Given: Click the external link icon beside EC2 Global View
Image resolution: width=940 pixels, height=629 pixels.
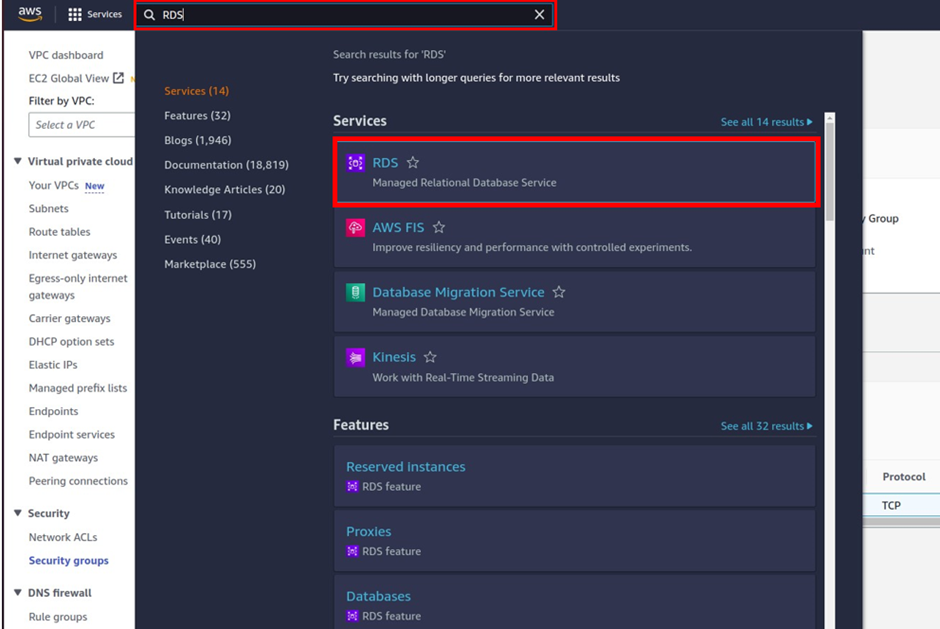Looking at the screenshot, I should click(x=118, y=78).
